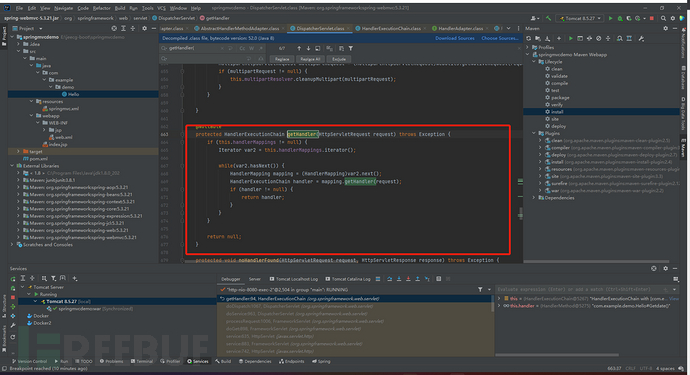Open the Refactor menu
Image resolution: width=690 pixels, height=375 pixels.
[102, 8]
